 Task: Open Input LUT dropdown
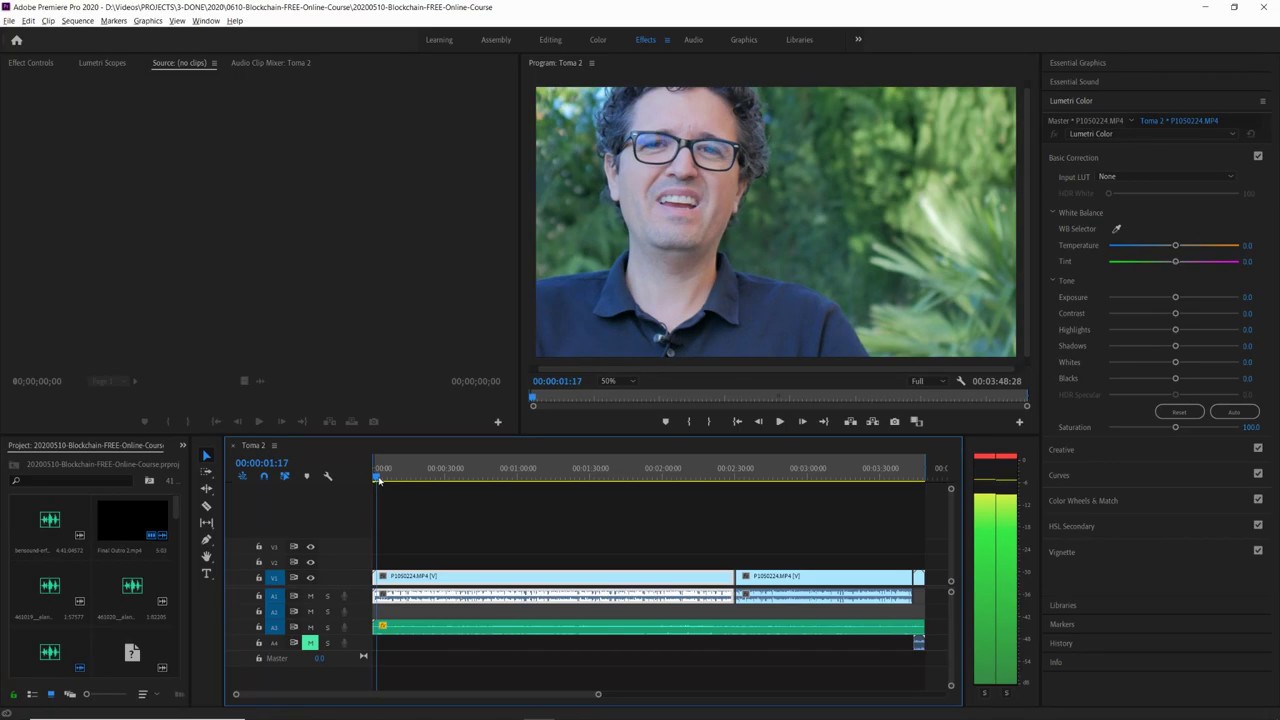coord(1166,177)
